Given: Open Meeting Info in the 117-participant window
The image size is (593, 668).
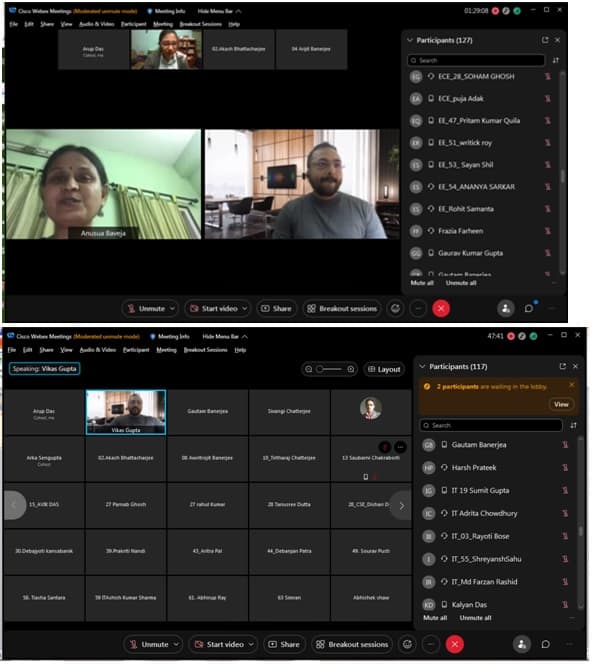Looking at the screenshot, I should 170,337.
